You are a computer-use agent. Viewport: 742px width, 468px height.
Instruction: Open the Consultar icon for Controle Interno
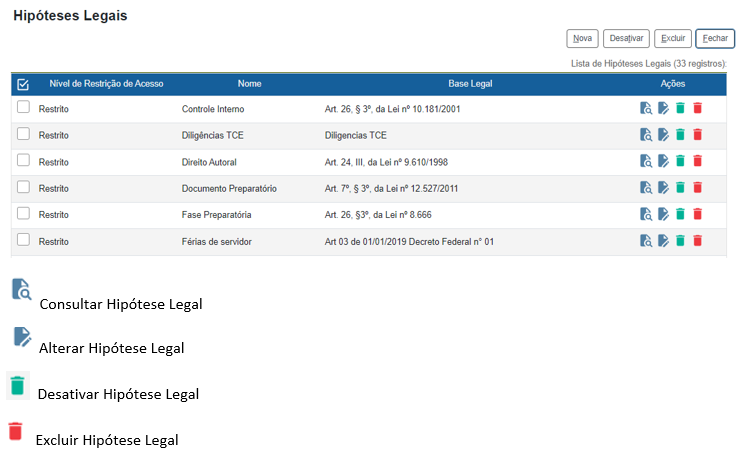pyautogui.click(x=646, y=108)
